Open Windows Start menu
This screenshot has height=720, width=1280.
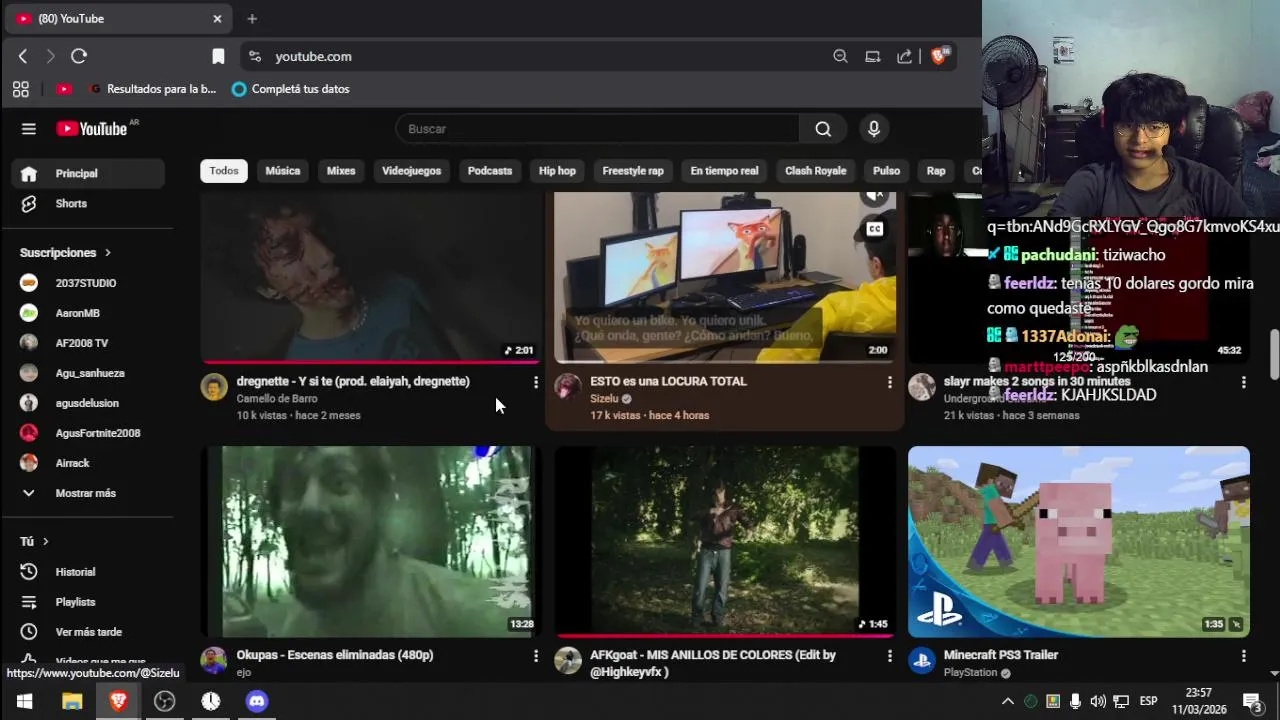pos(24,701)
